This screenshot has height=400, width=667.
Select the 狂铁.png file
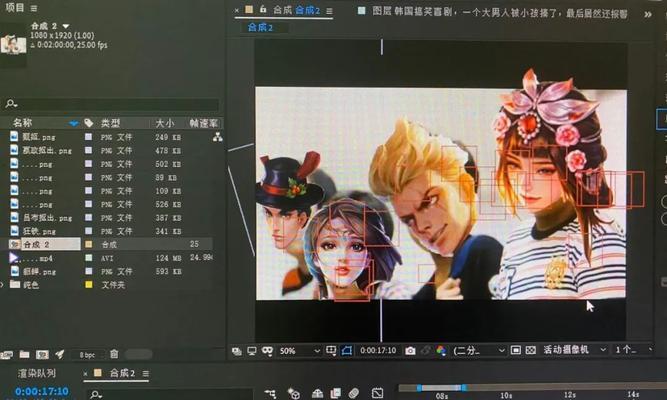click(x=39, y=231)
